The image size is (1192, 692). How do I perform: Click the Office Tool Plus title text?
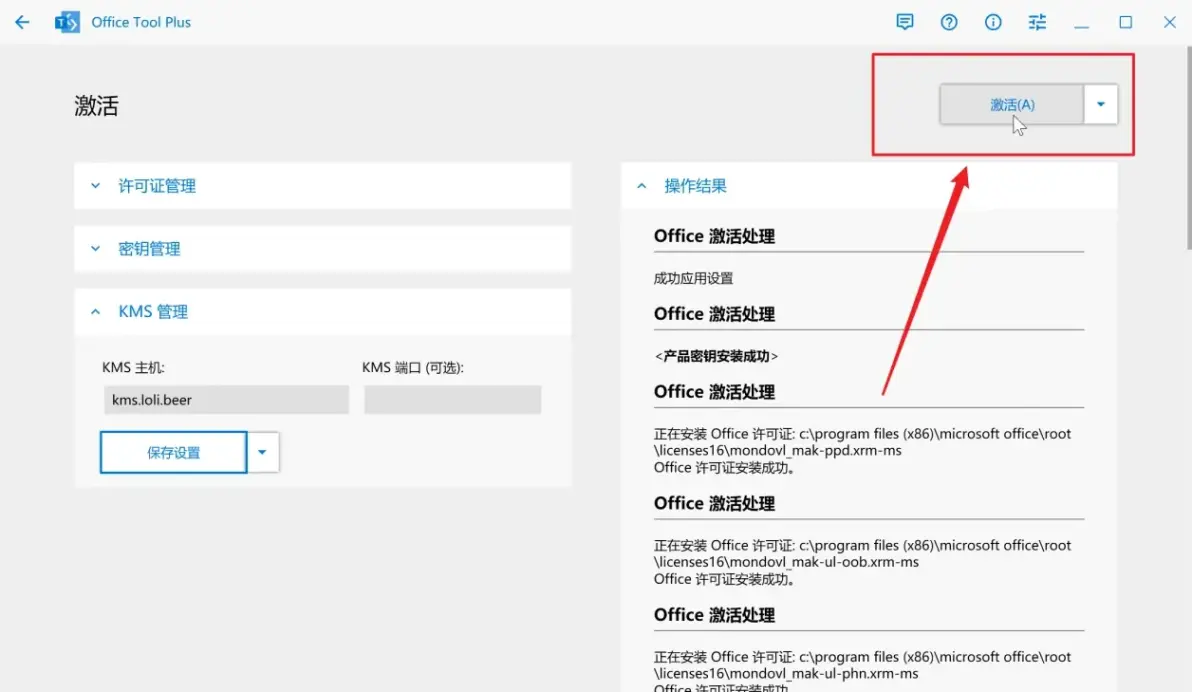(141, 22)
